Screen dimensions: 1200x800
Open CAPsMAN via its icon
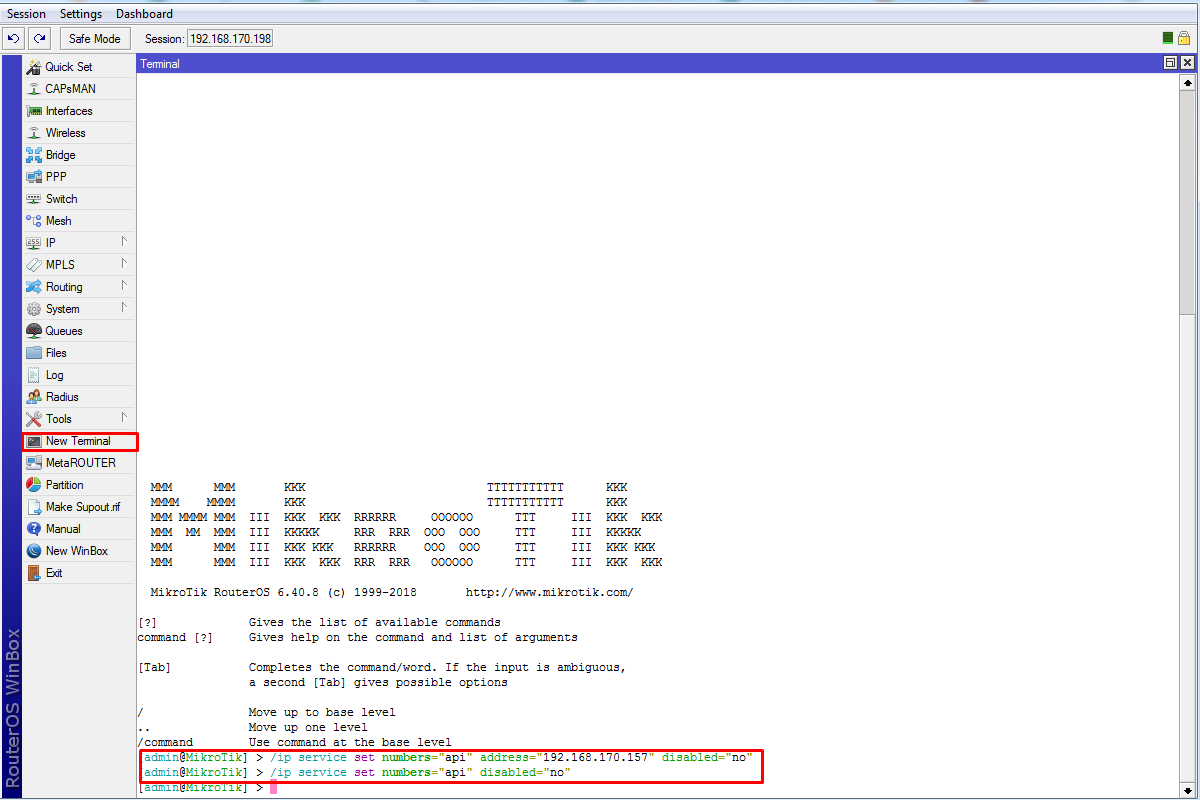pyautogui.click(x=34, y=89)
